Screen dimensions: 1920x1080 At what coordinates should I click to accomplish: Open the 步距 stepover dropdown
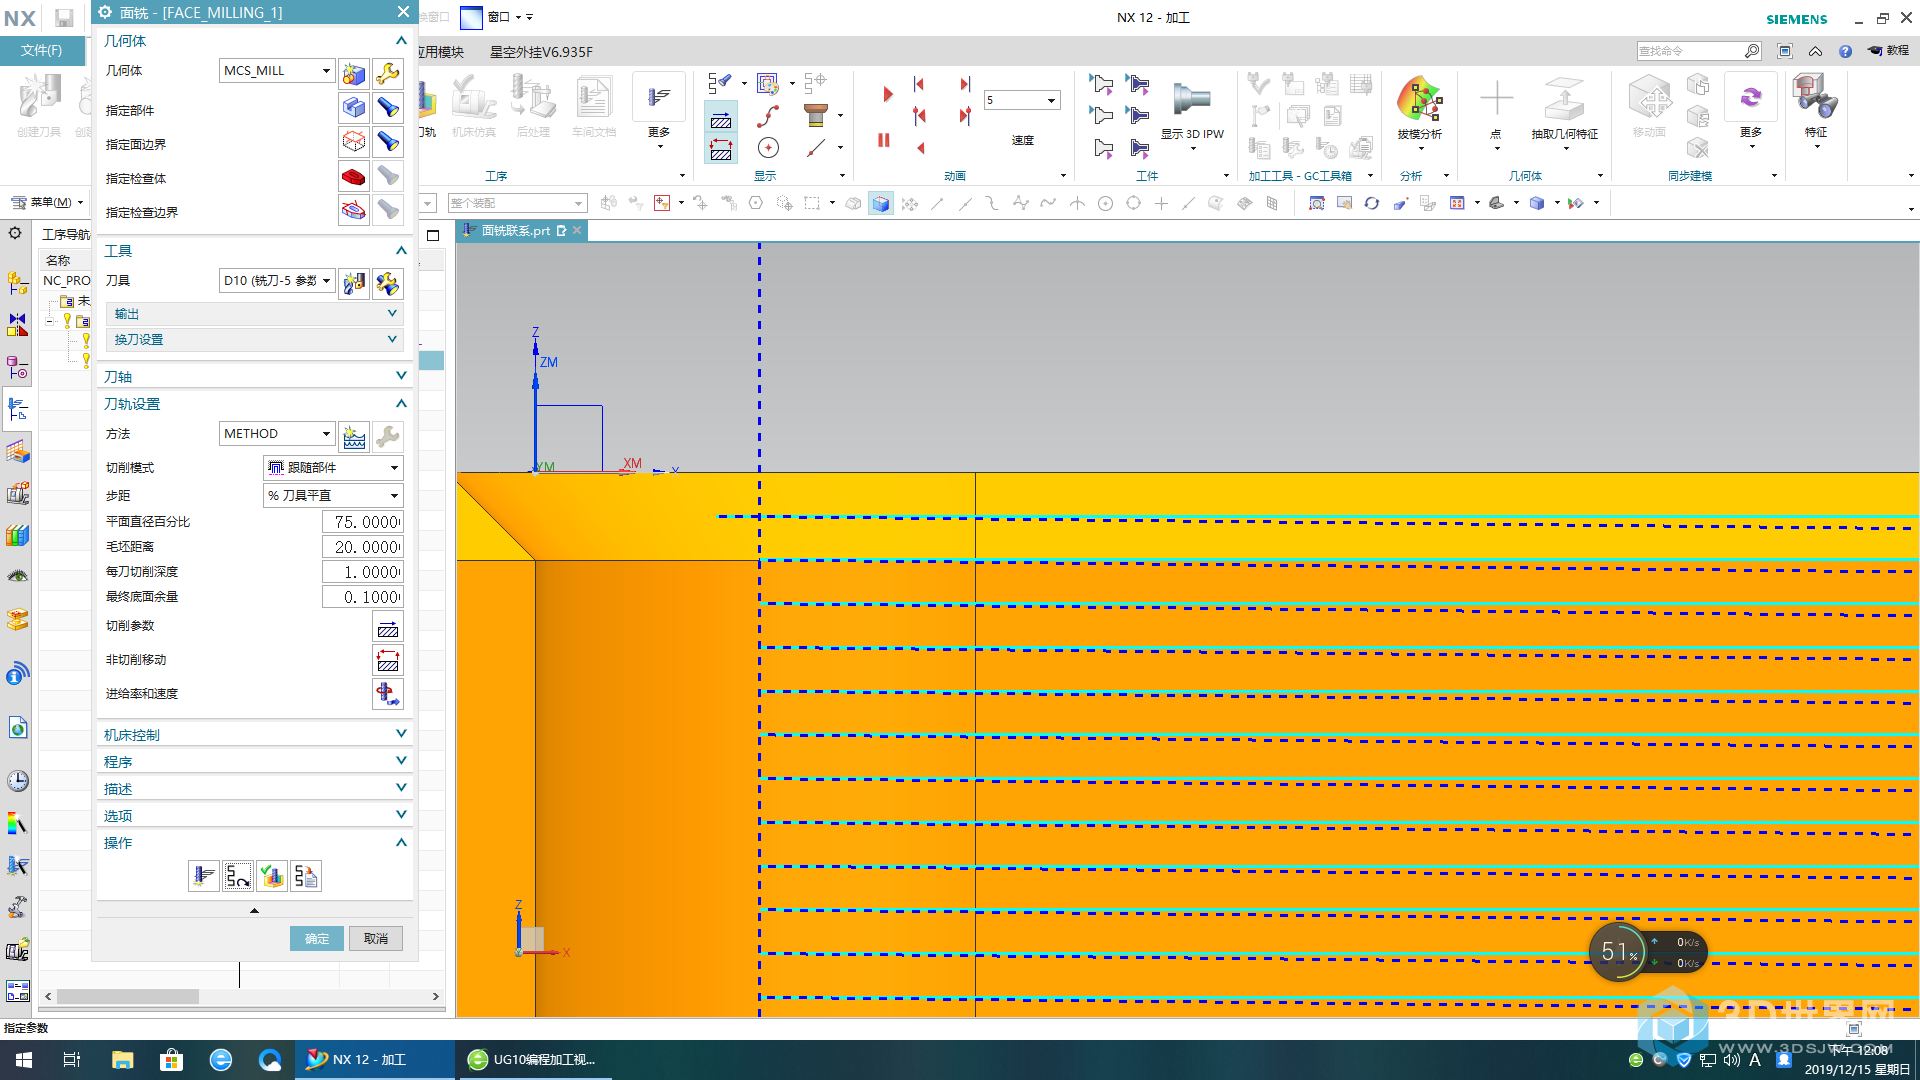pyautogui.click(x=333, y=496)
